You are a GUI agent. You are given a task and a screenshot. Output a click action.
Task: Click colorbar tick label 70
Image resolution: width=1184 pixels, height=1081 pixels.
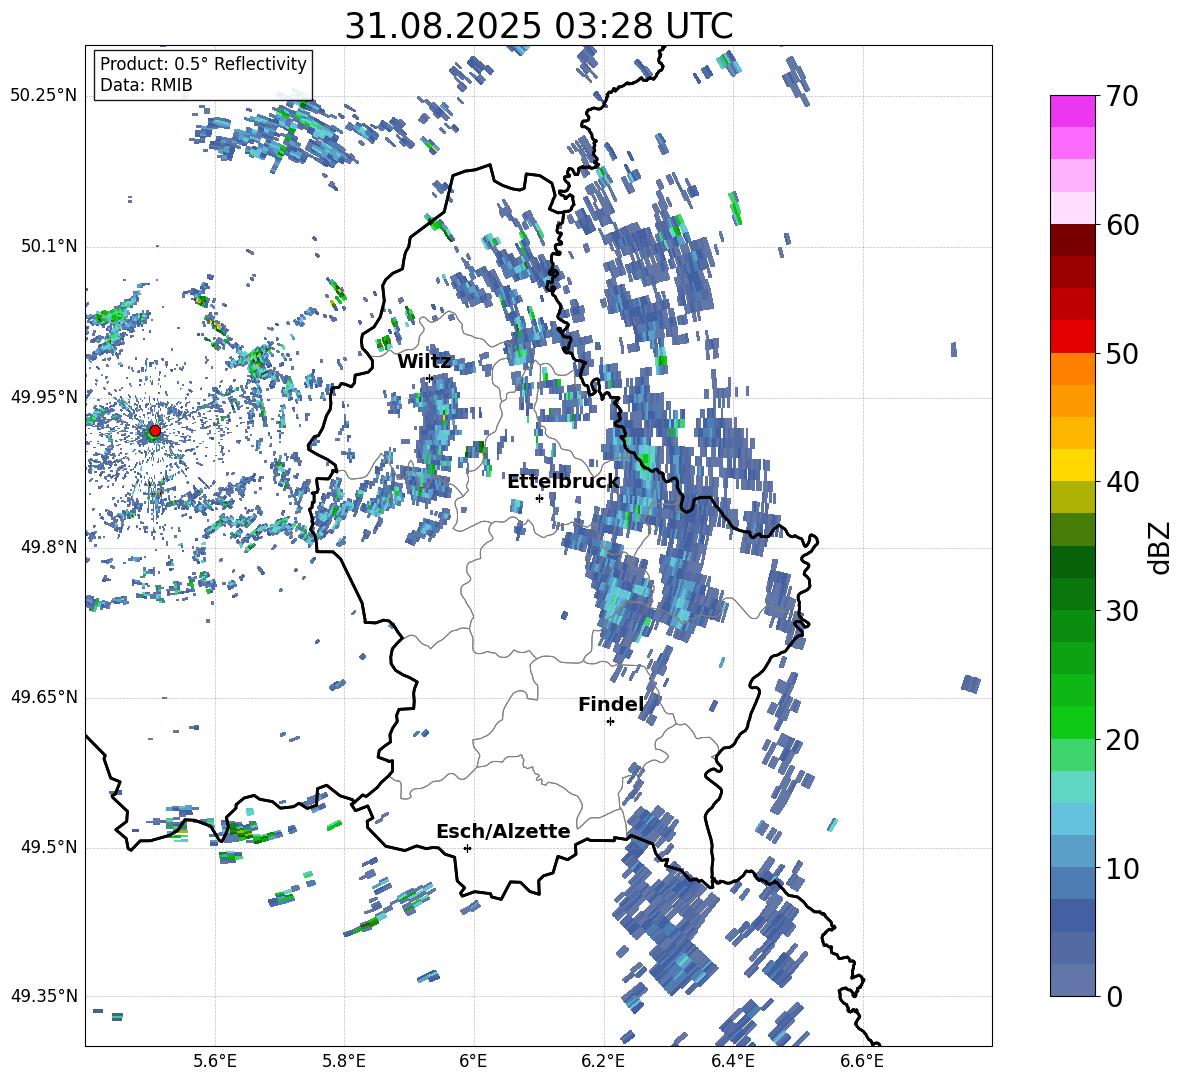point(1122,97)
